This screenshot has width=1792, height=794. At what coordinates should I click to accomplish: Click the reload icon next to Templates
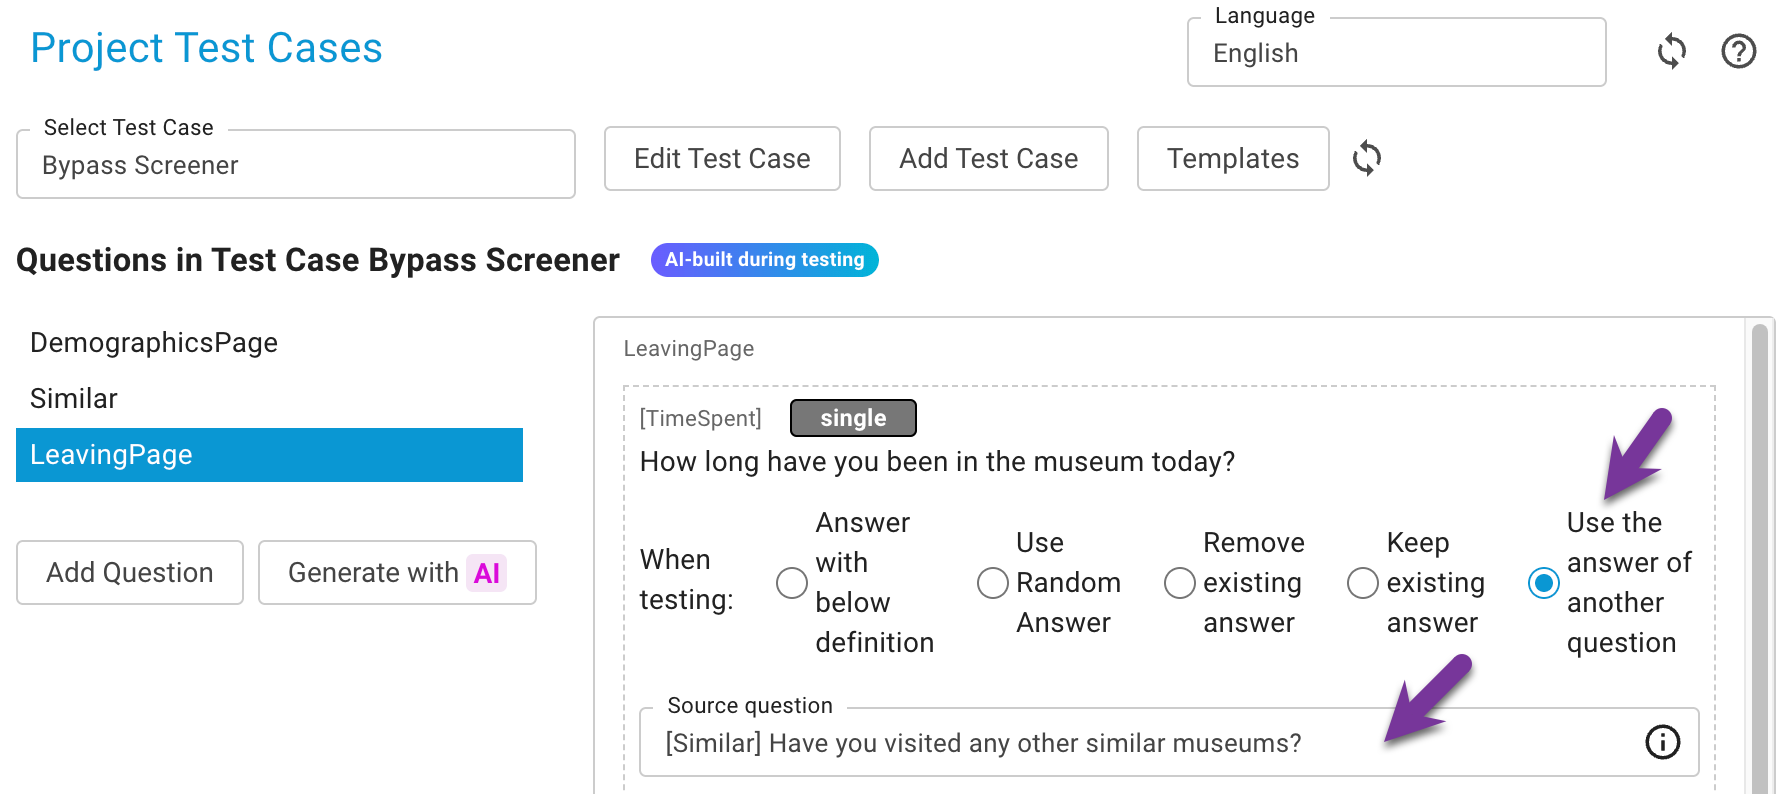[x=1366, y=158]
